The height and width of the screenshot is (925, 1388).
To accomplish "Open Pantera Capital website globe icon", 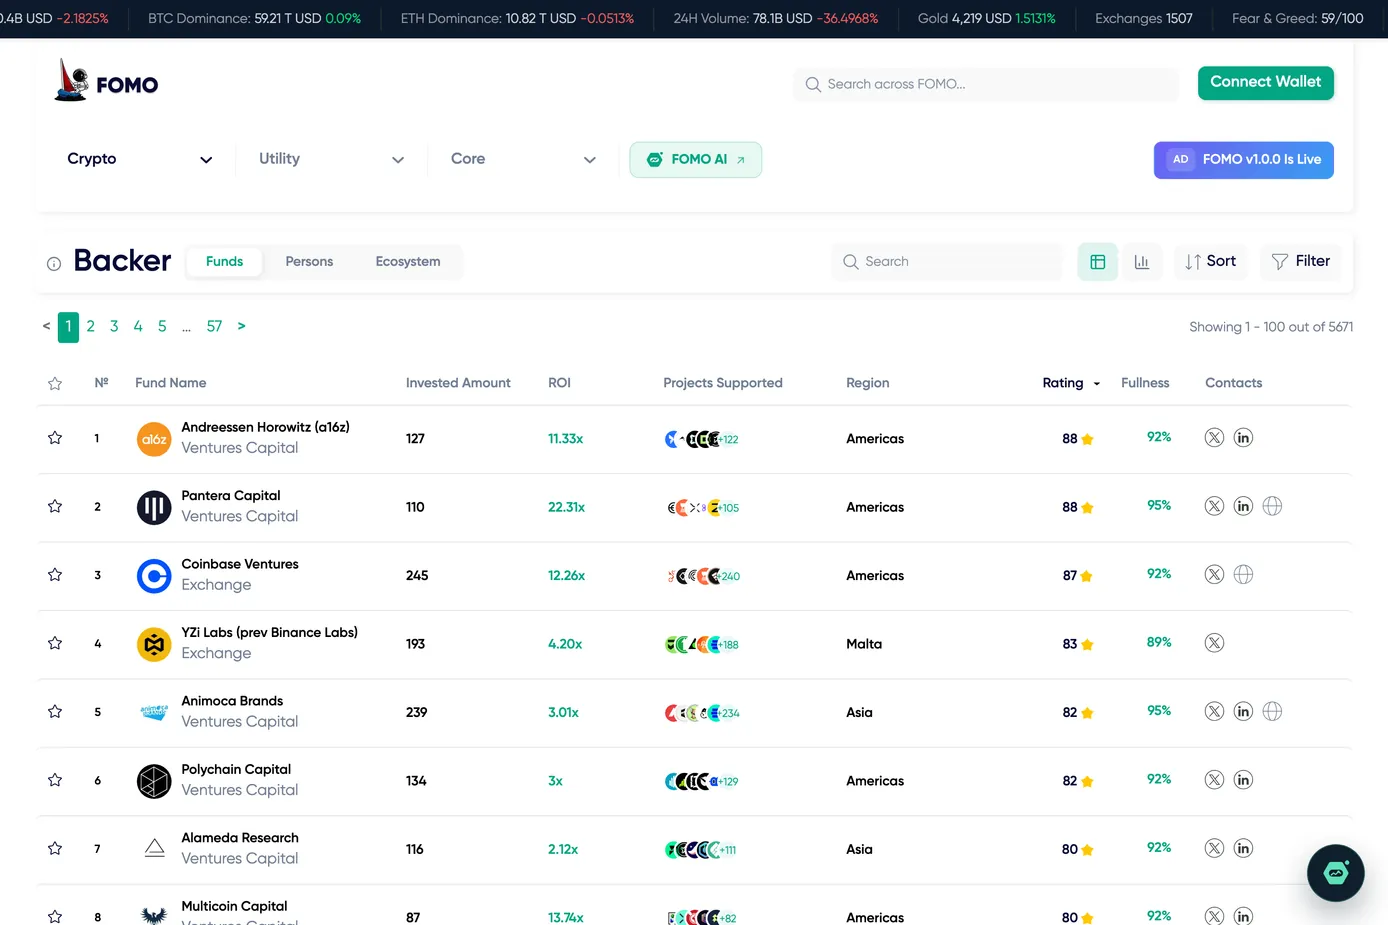I will [1272, 506].
